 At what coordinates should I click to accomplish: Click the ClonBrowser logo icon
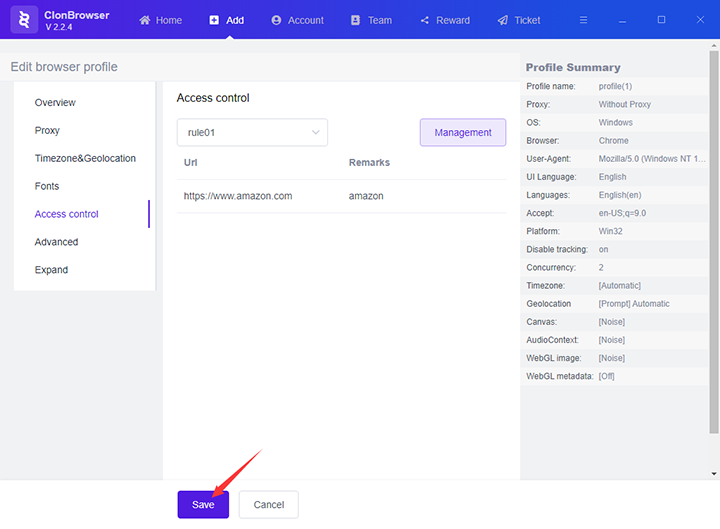point(24,20)
